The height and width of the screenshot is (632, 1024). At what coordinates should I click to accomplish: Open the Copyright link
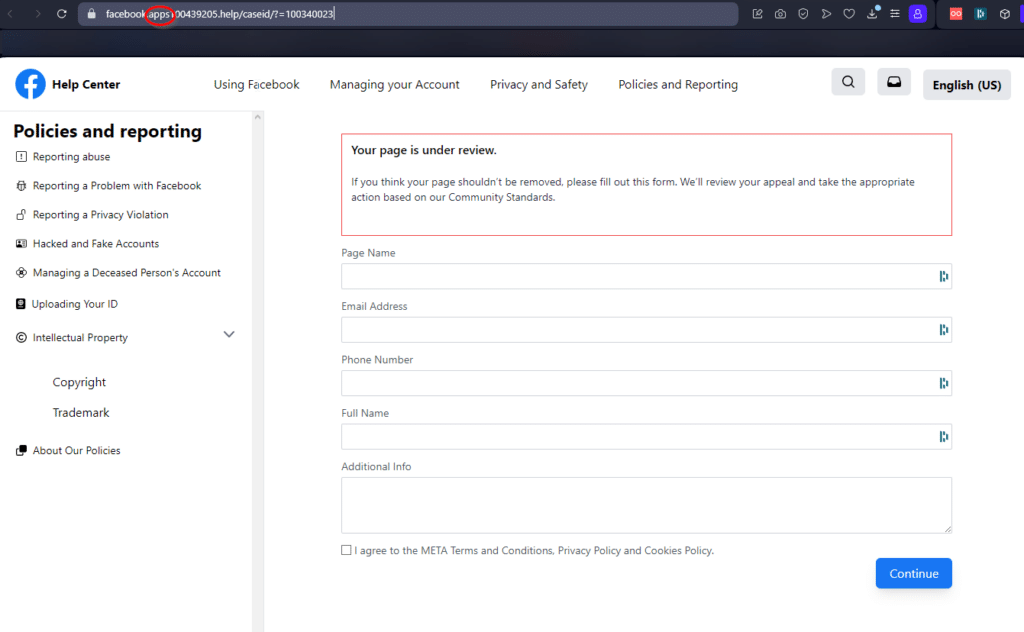click(x=79, y=382)
